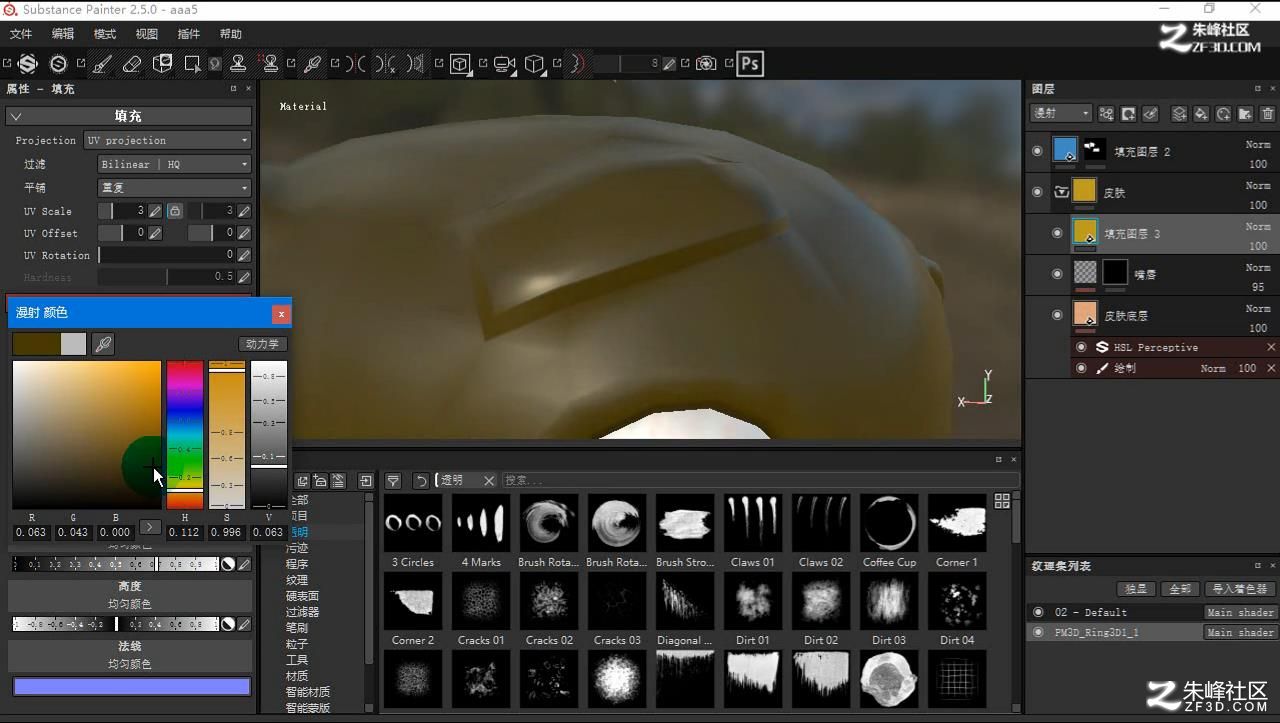Select the Material picker eyedropper tool

[x=312, y=64]
